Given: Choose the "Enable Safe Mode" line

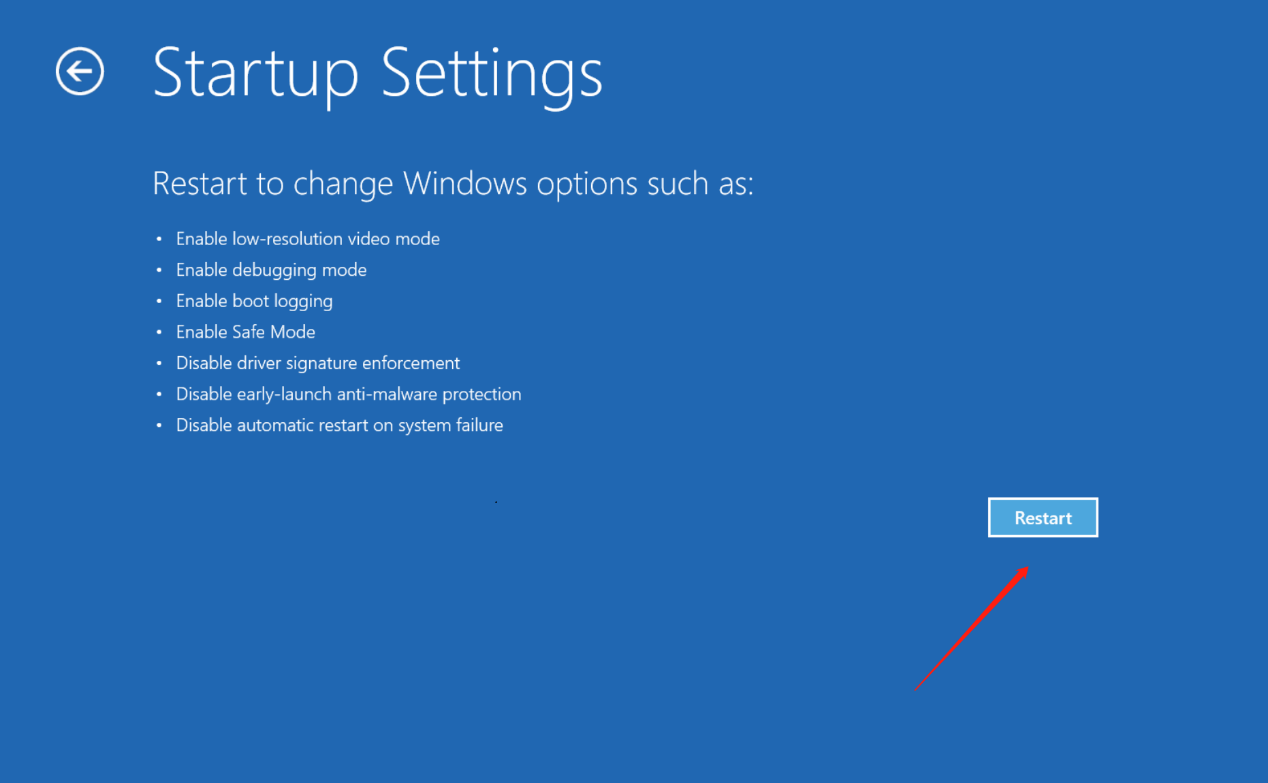Looking at the screenshot, I should [x=245, y=332].
